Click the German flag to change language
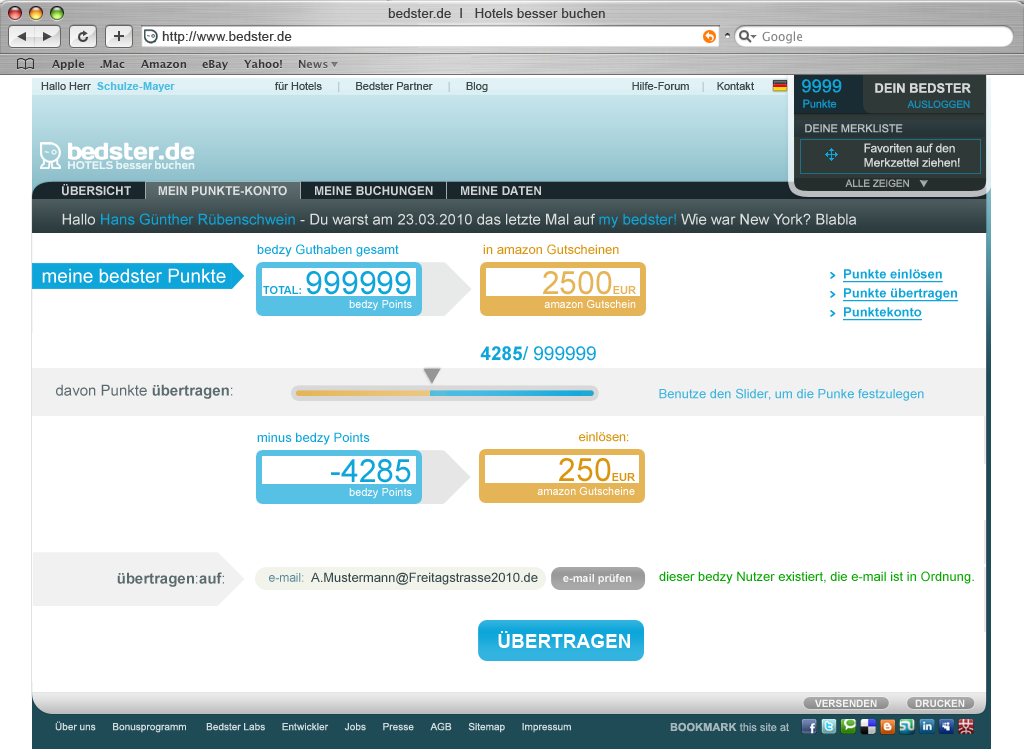 (x=780, y=86)
